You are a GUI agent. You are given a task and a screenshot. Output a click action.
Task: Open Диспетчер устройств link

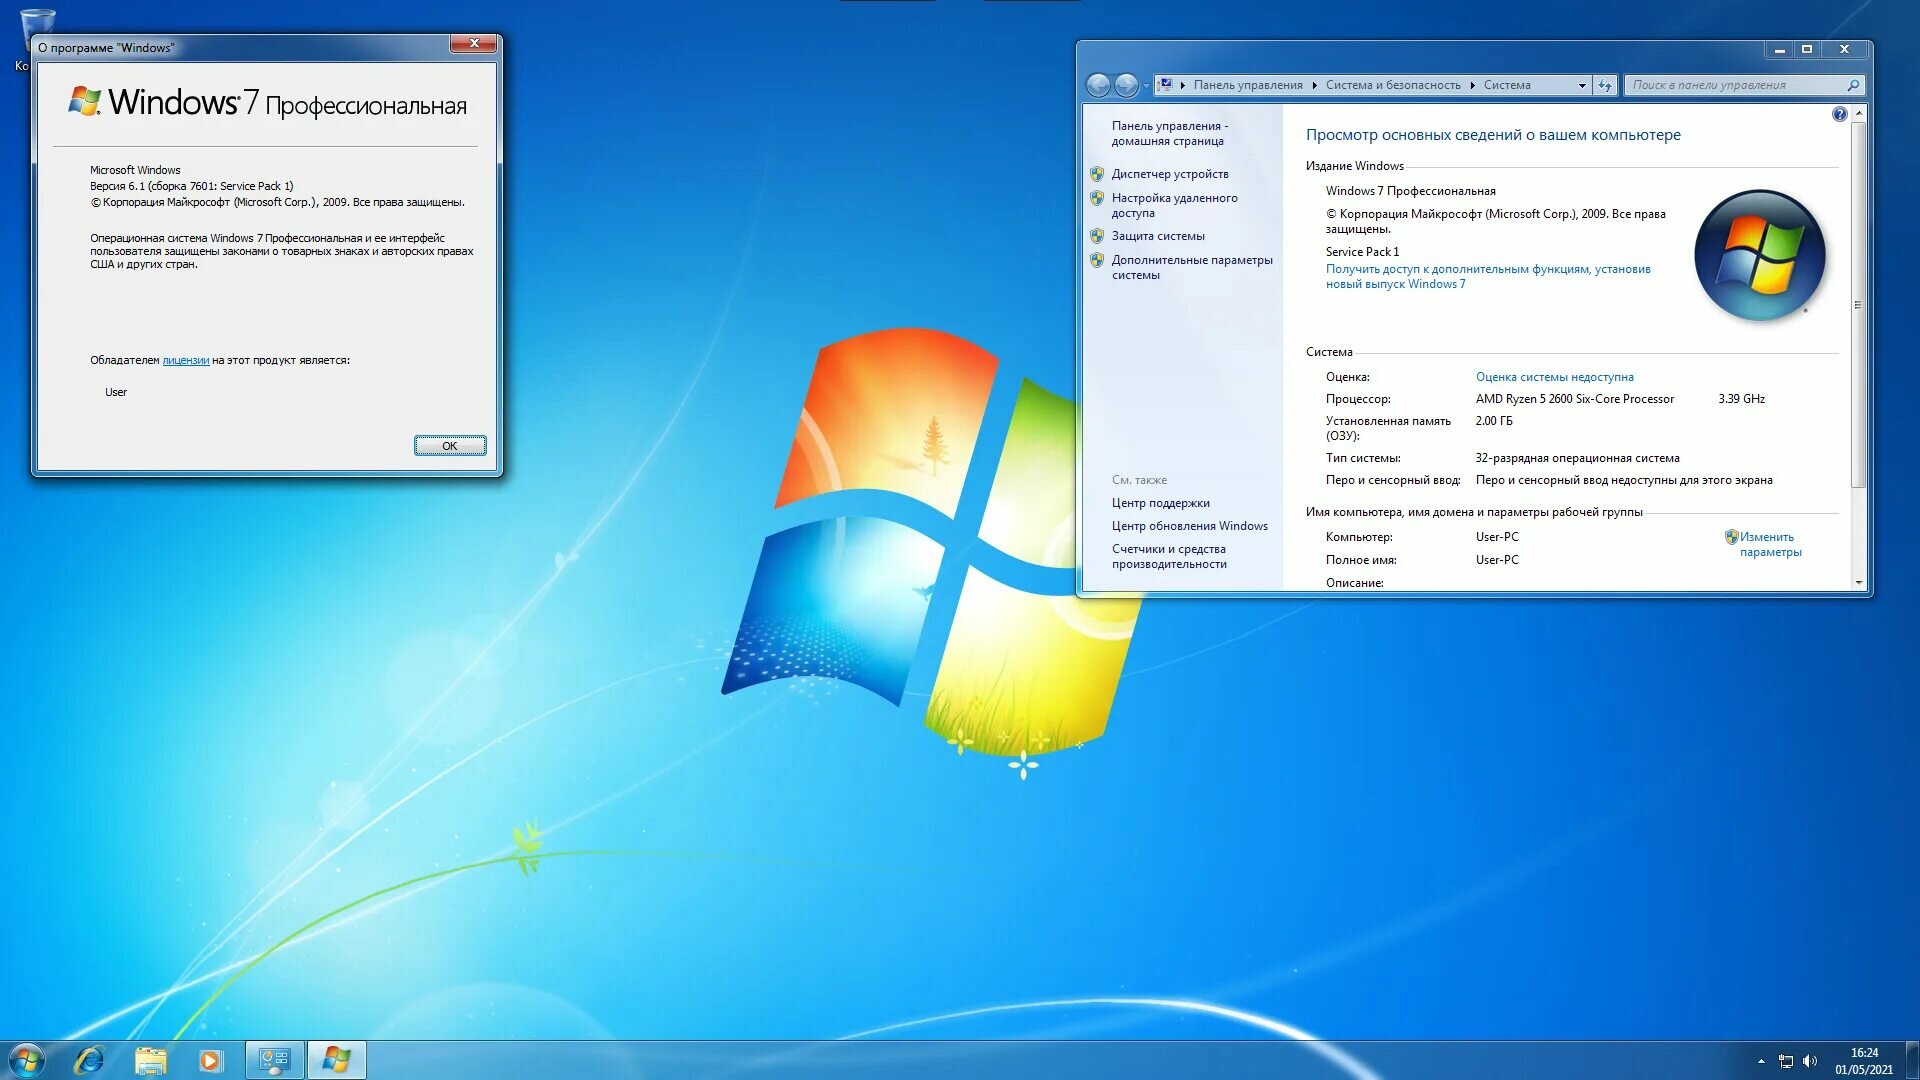pos(1170,174)
